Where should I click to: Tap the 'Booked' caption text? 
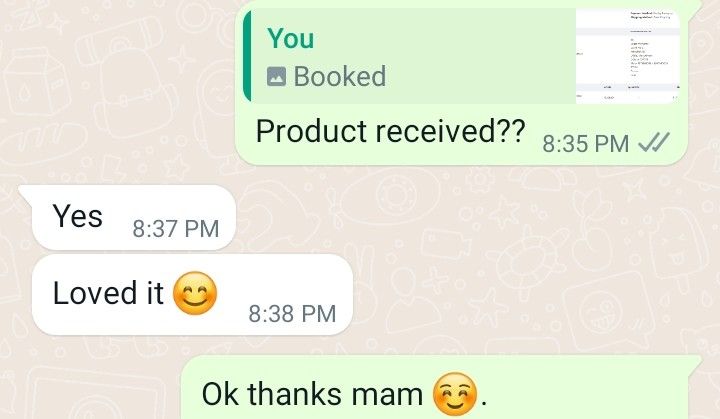[x=340, y=76]
